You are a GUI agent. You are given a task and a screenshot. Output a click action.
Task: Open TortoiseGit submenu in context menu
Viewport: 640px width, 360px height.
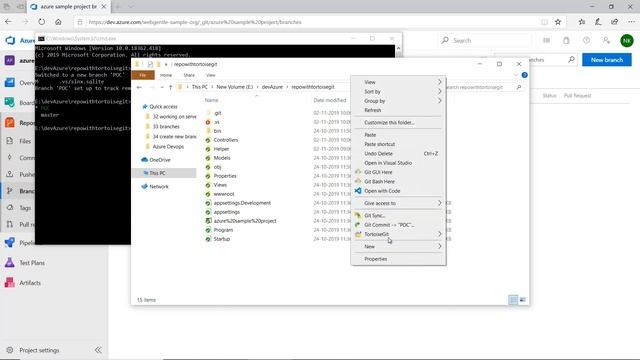398,234
